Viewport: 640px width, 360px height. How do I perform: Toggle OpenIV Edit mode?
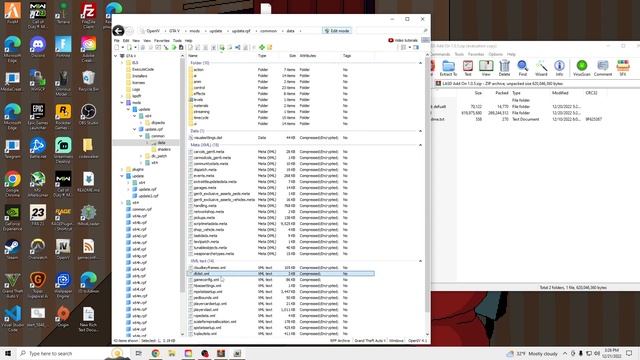[x=337, y=31]
